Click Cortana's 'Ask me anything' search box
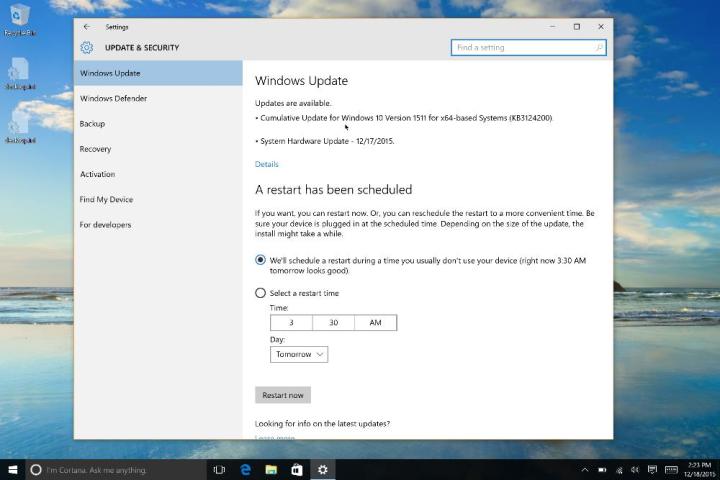720x480 pixels. click(x=116, y=469)
